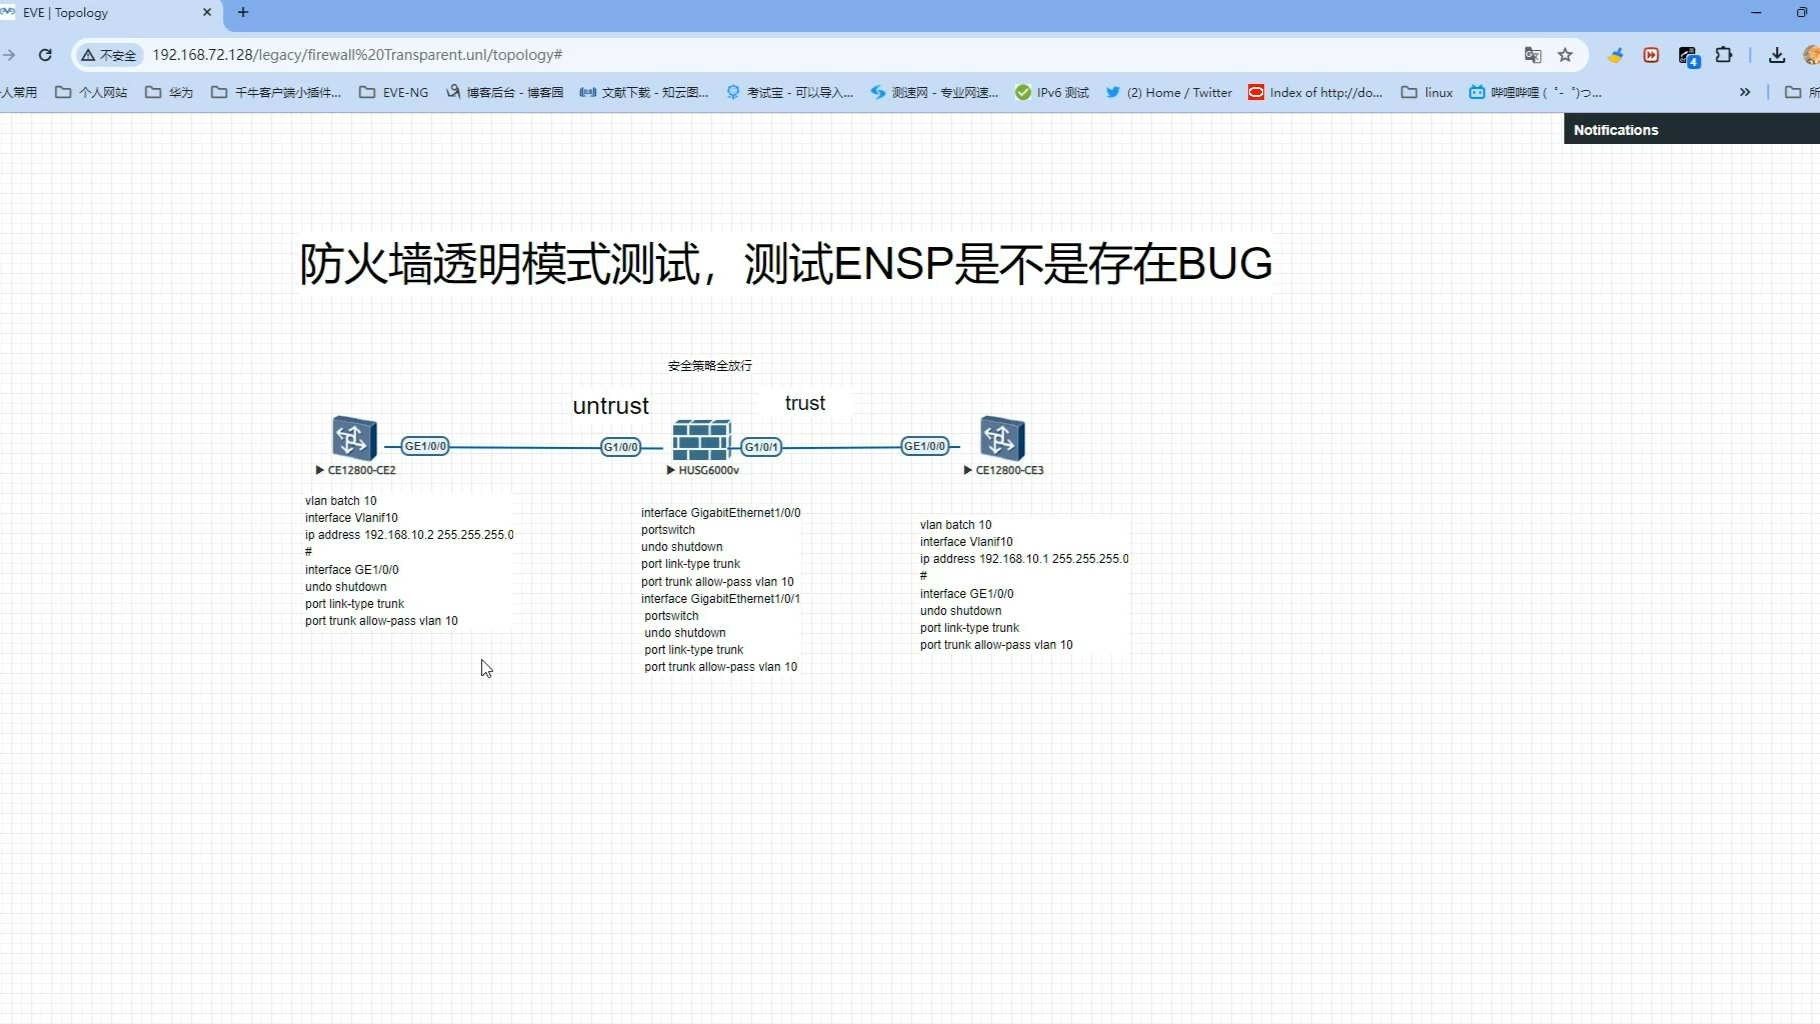Click the 'ip address 192.168.10.1 255.255.255.0' text

click(1024, 559)
